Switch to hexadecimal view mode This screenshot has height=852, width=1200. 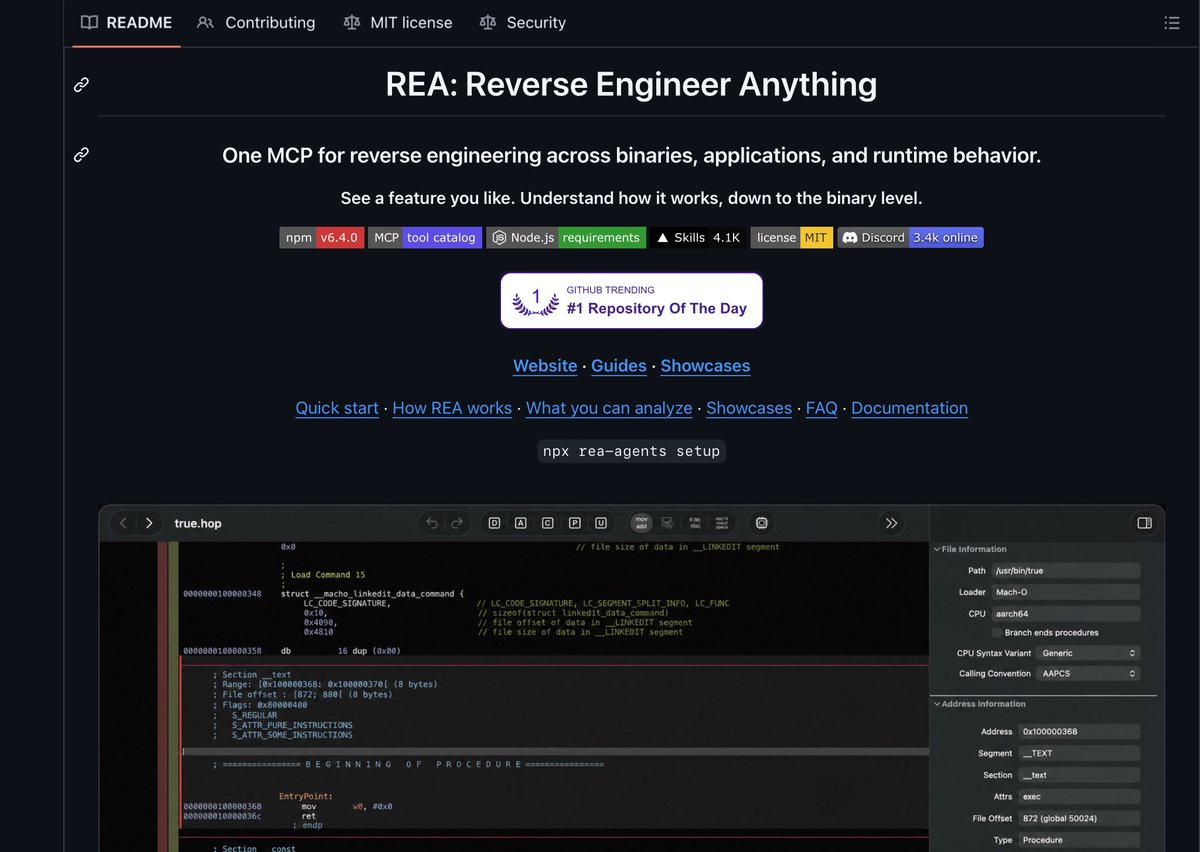(722, 523)
